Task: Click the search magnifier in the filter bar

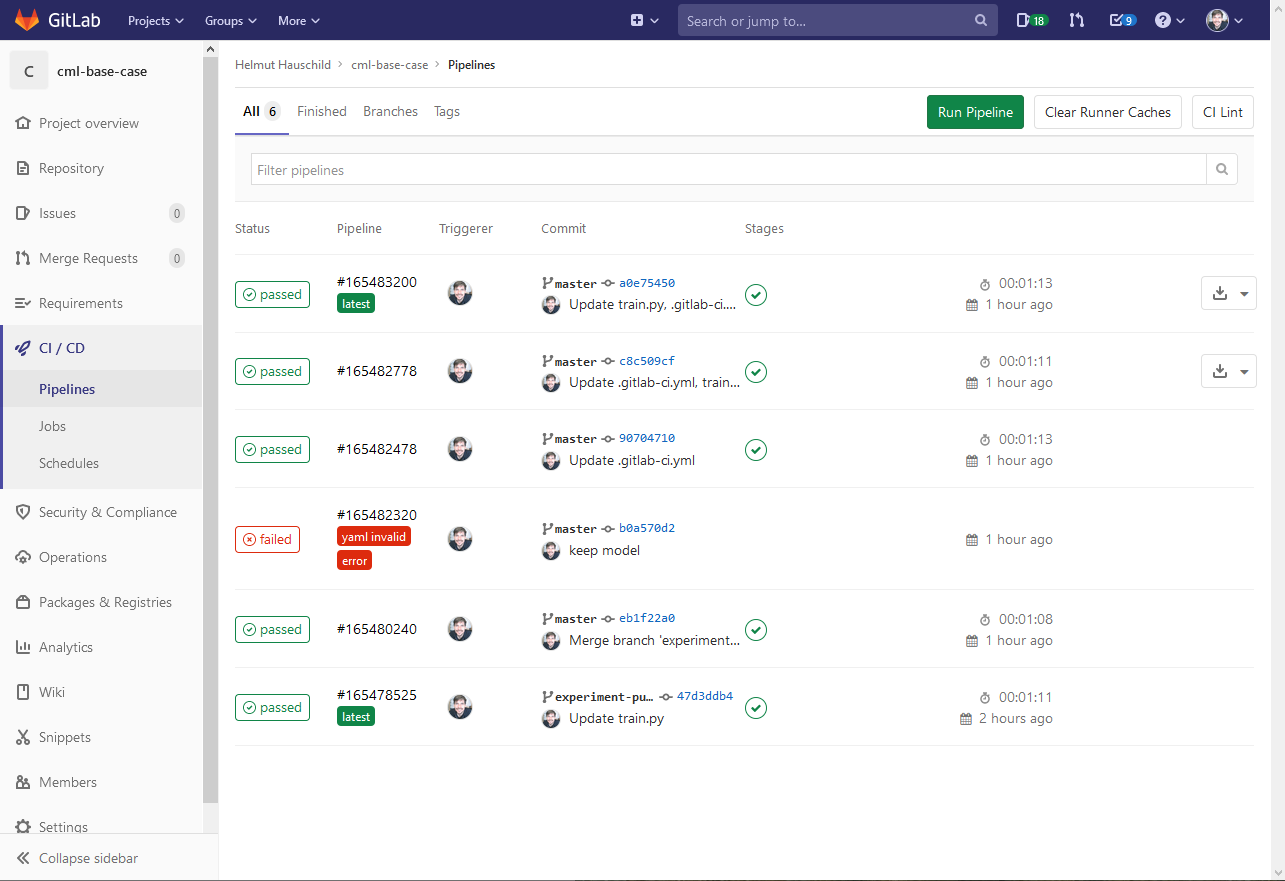Action: coord(1222,170)
